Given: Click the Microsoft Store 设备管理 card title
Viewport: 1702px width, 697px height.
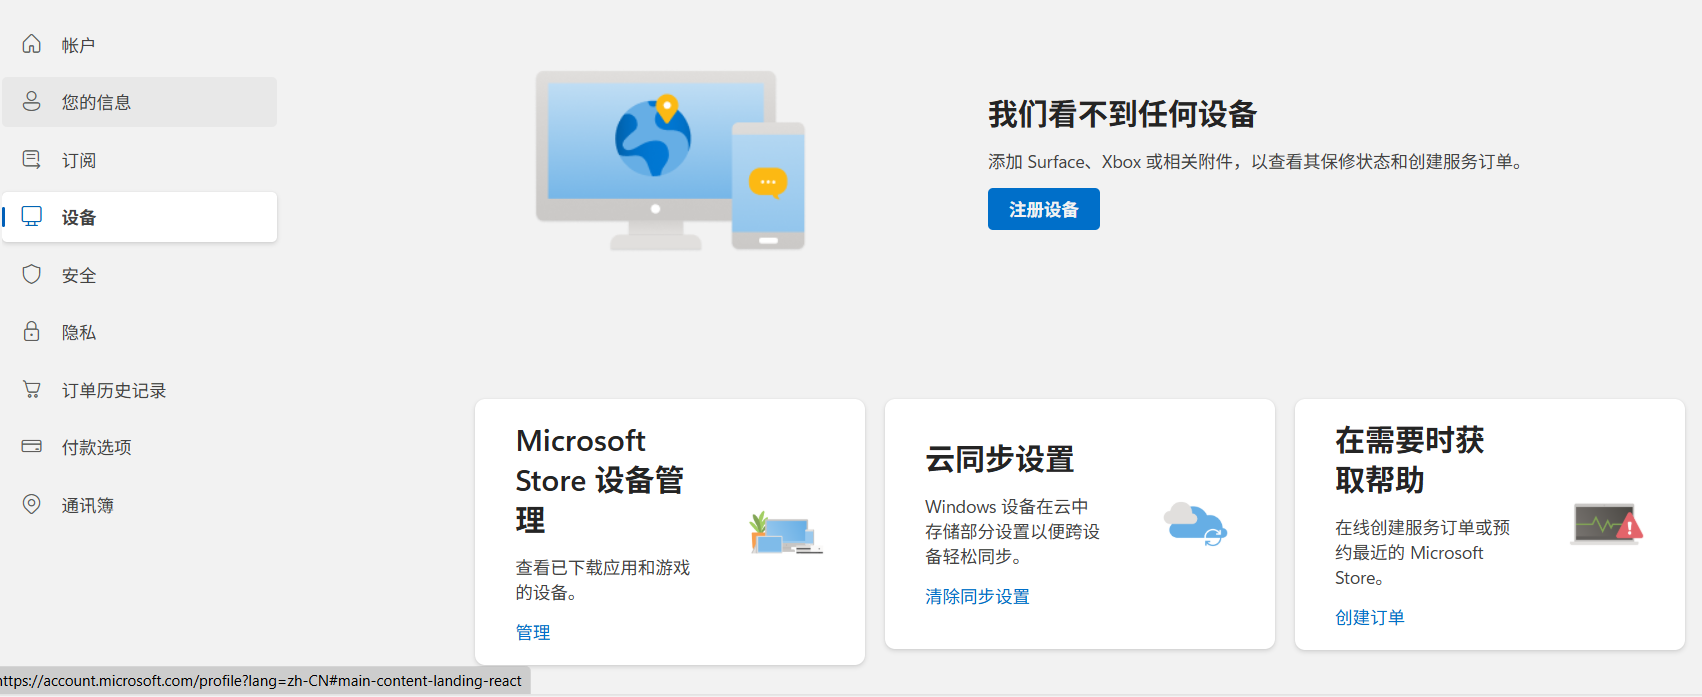Looking at the screenshot, I should (600, 480).
